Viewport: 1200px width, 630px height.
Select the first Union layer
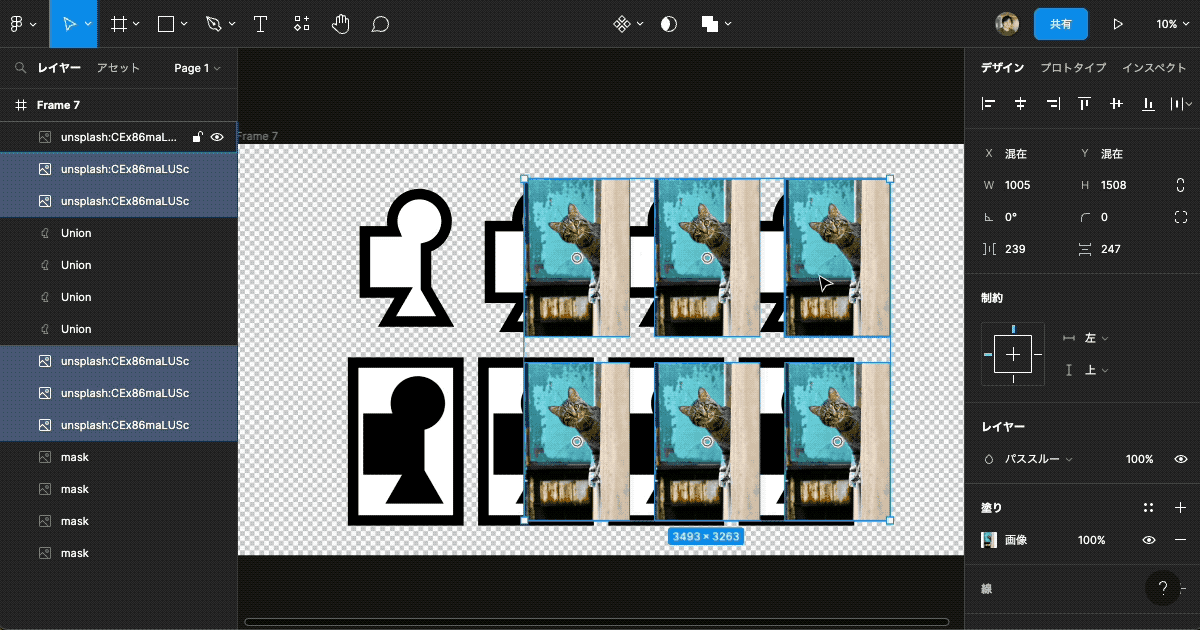pyautogui.click(x=118, y=233)
